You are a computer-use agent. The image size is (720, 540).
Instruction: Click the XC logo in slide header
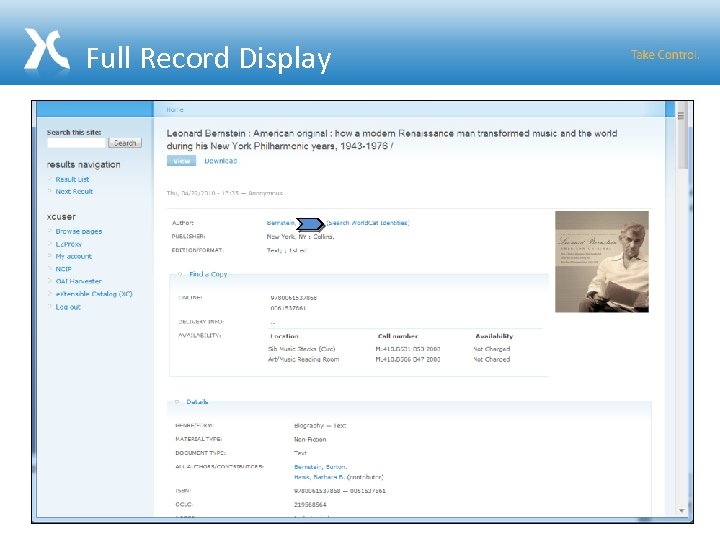pyautogui.click(x=46, y=49)
